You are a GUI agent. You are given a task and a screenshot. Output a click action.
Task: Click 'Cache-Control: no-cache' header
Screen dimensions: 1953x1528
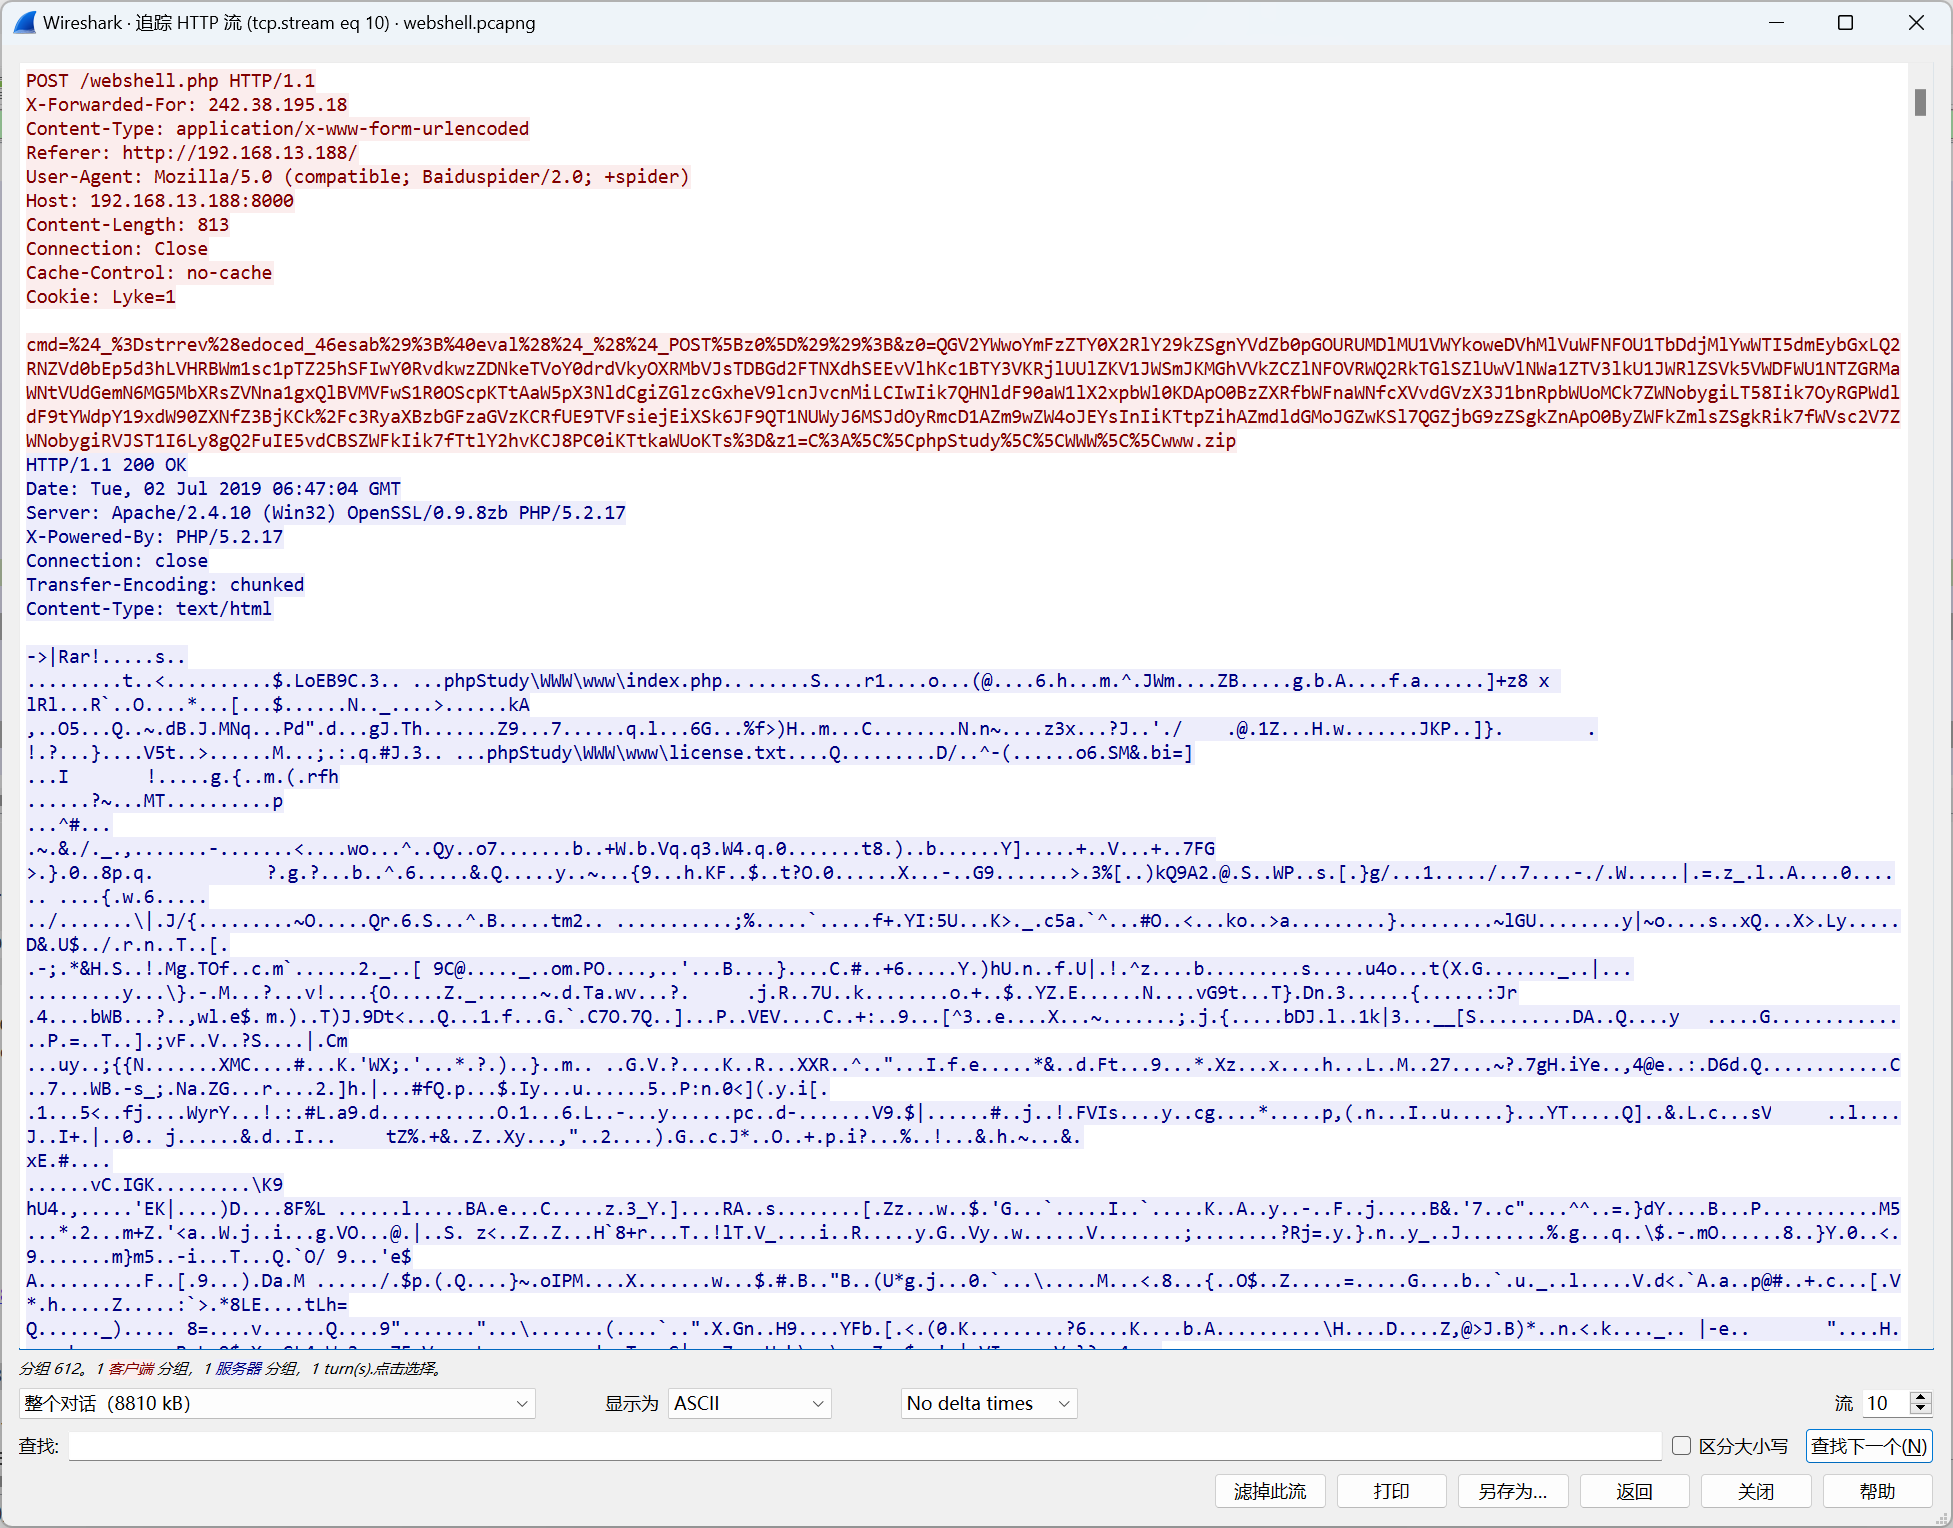pyautogui.click(x=149, y=273)
